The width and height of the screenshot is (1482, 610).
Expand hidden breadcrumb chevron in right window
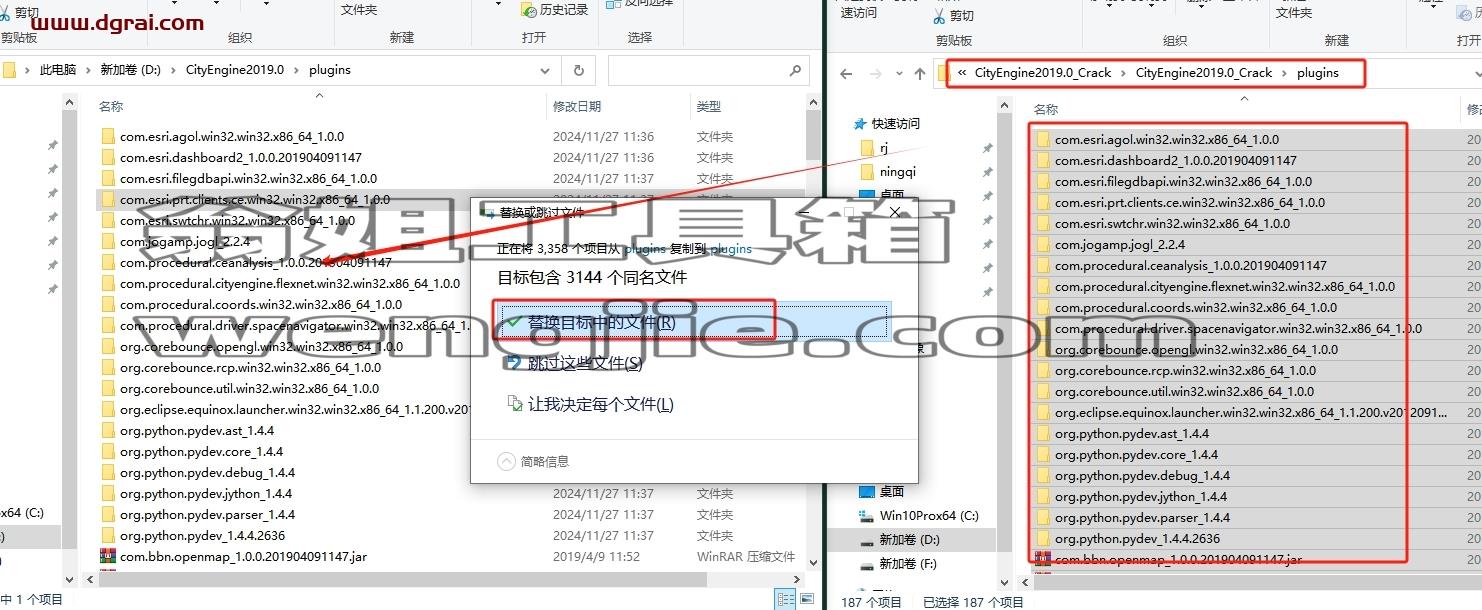962,73
